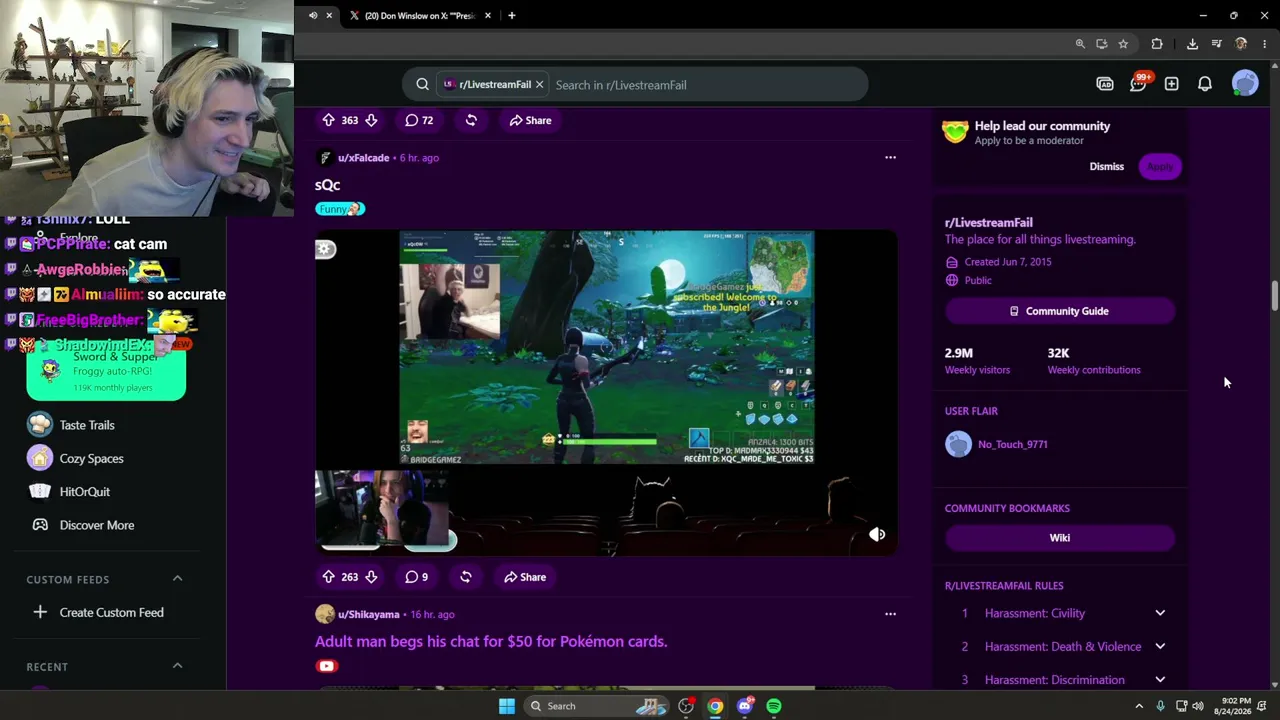The width and height of the screenshot is (1280, 720).
Task: Open the more options menu for Shikayama's post
Action: click(890, 614)
